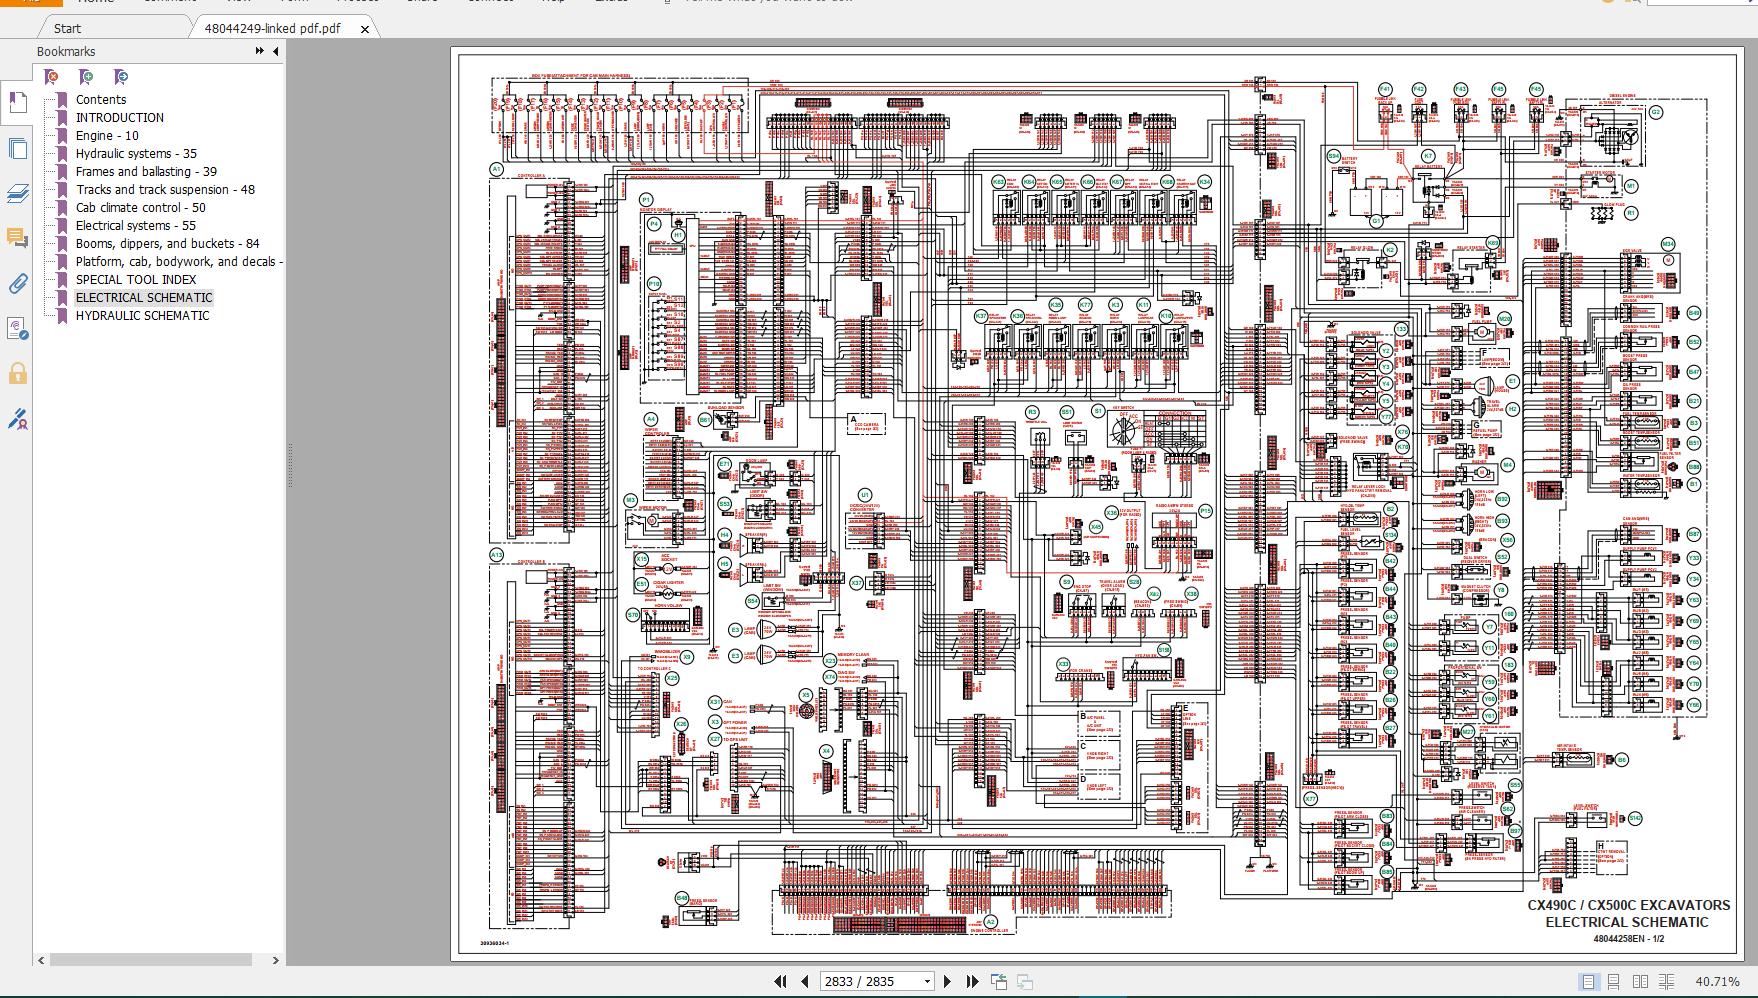This screenshot has width=1758, height=998.
Task: Click the next view icon
Action: point(1025,982)
